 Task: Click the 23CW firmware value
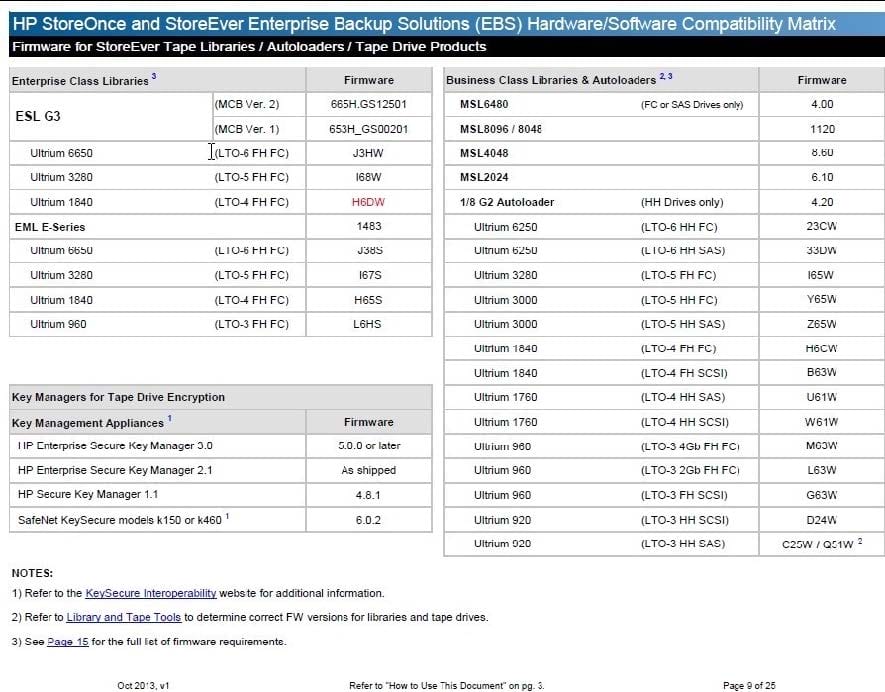click(821, 226)
